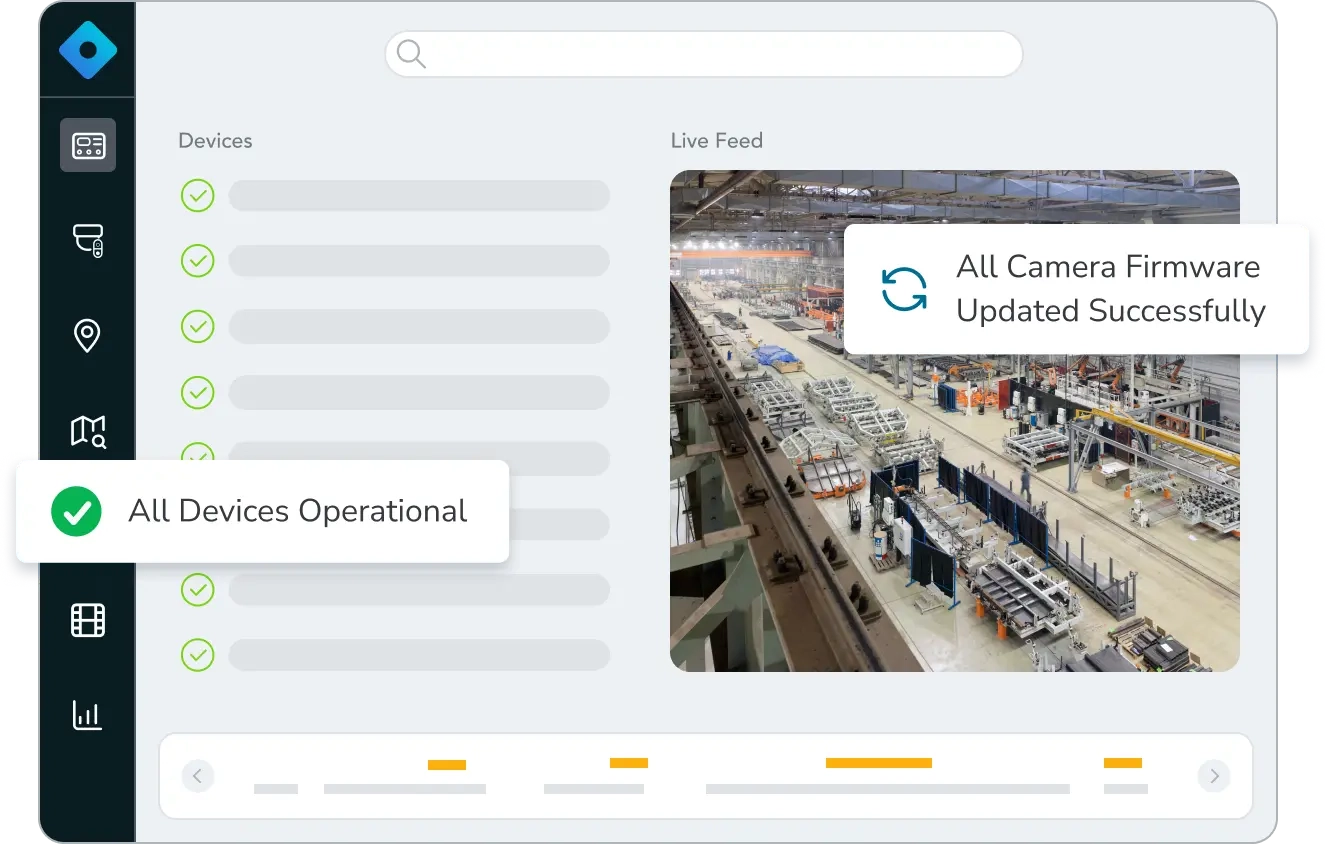This screenshot has height=844, width=1326.
Task: Open the All Camera Firmware Updated notification
Action: (x=1076, y=289)
